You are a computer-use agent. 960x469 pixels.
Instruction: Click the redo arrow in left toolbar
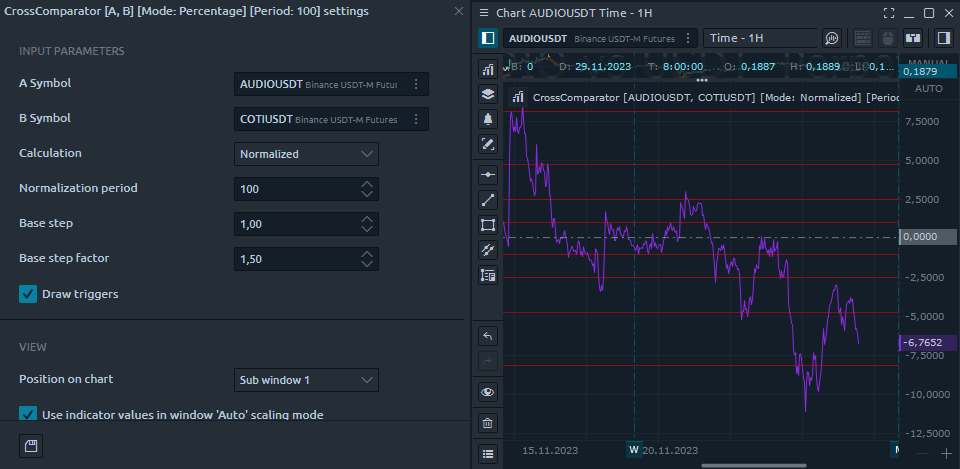488,361
